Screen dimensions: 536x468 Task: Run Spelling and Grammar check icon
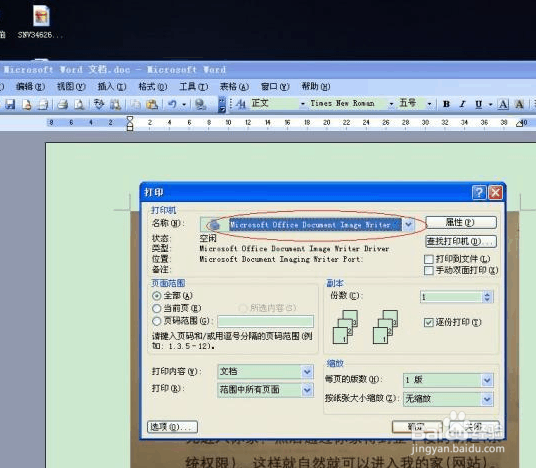[99, 104]
